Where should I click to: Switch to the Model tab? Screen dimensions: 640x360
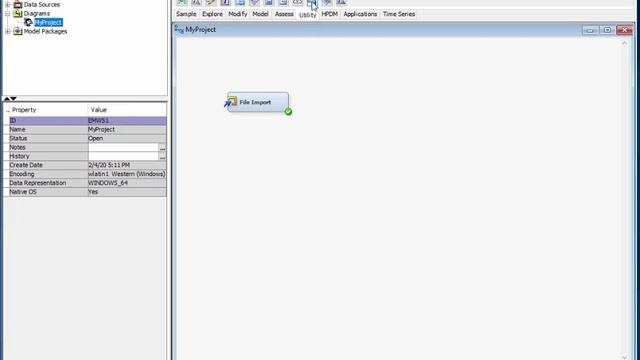coord(260,14)
